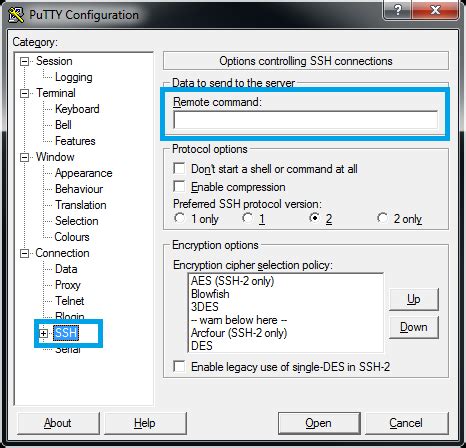
Task: Click the Cancel button
Action: 406,423
